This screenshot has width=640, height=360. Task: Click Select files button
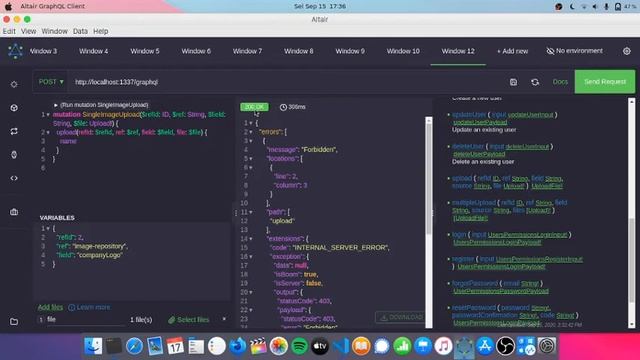click(189, 320)
